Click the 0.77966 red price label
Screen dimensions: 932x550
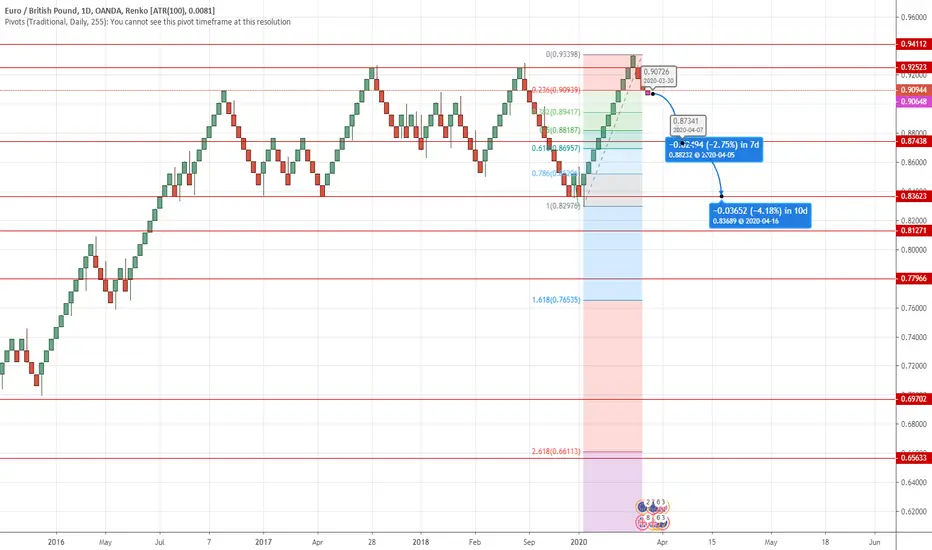tap(914, 278)
